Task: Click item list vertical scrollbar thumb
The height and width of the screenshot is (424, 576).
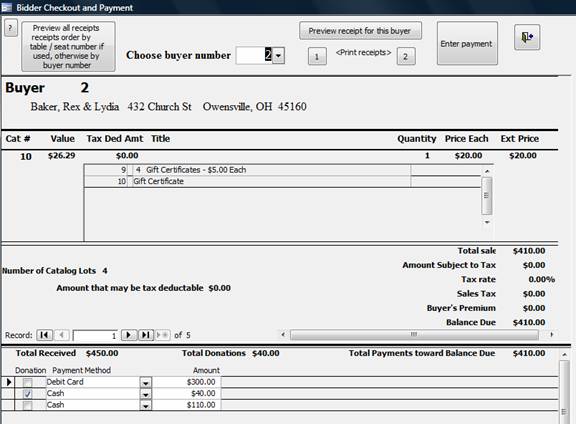Action: click(x=487, y=195)
